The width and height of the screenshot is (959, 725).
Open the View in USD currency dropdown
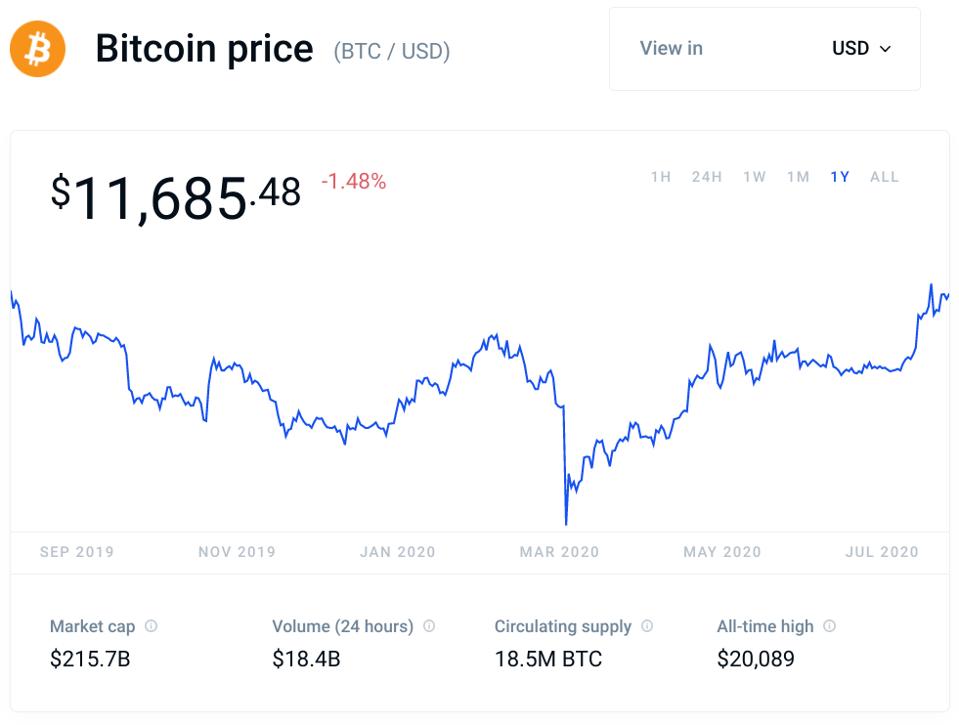click(x=764, y=49)
